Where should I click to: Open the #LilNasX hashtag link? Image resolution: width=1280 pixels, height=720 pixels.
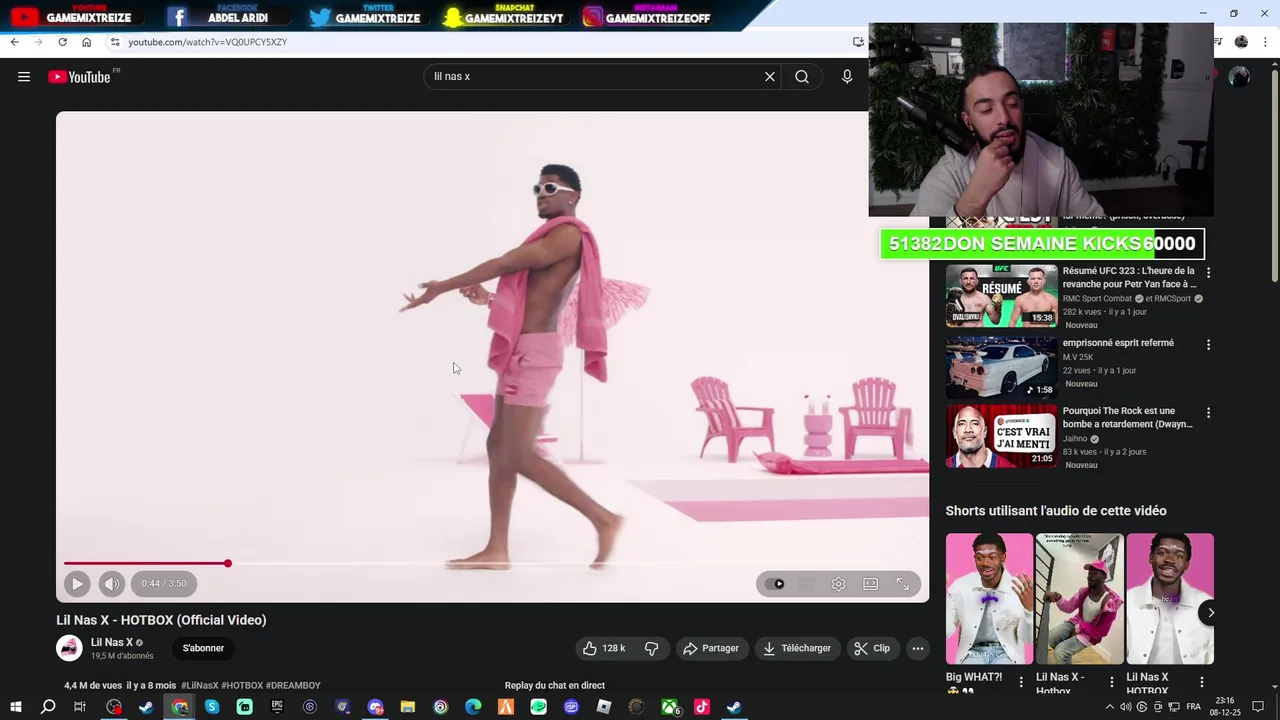coord(200,686)
